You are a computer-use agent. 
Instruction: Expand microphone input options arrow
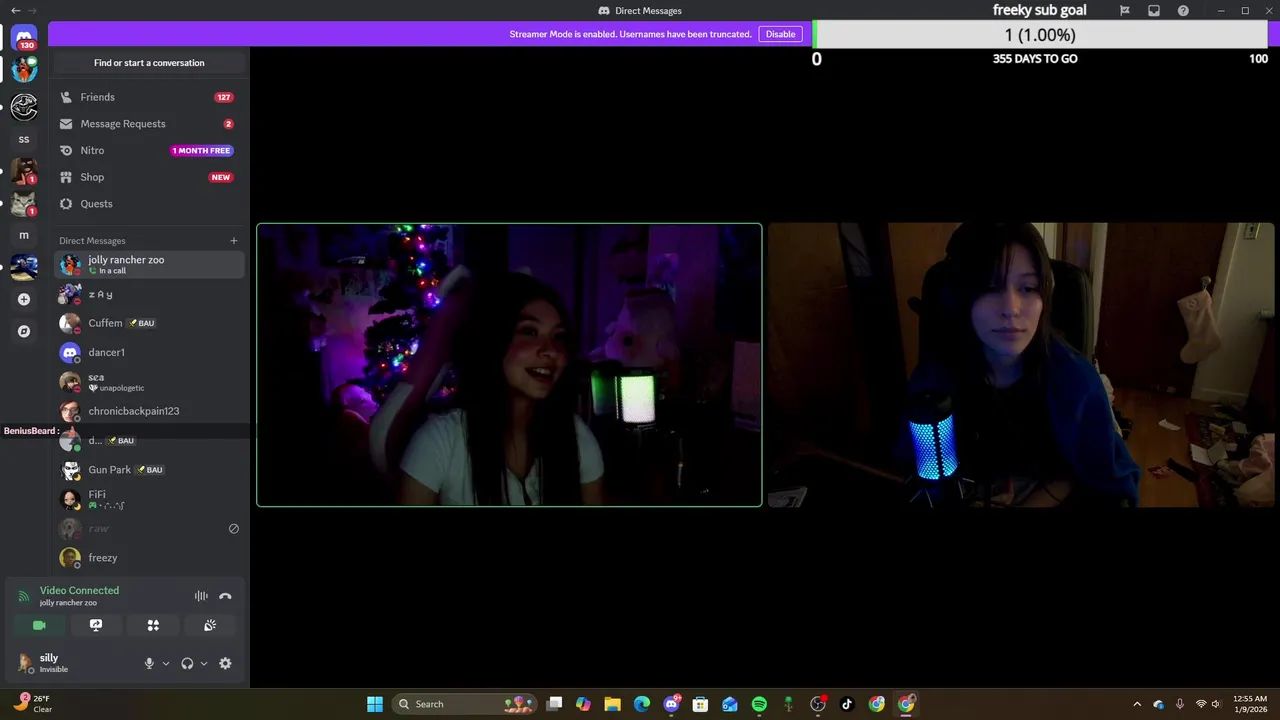click(166, 663)
